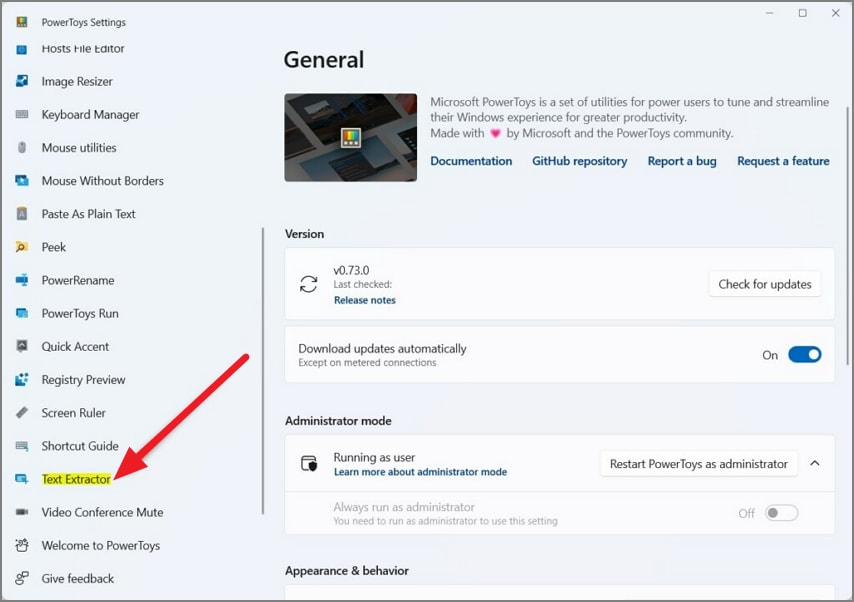The height and width of the screenshot is (602, 854).
Task: Open the Screen Ruler page
Action: click(74, 413)
